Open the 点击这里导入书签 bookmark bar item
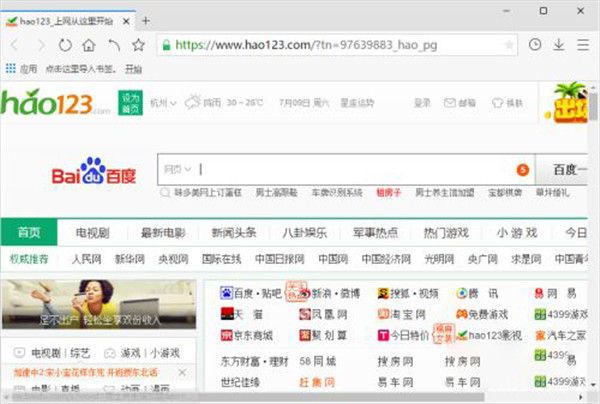This screenshot has width=600, height=404. [80, 69]
